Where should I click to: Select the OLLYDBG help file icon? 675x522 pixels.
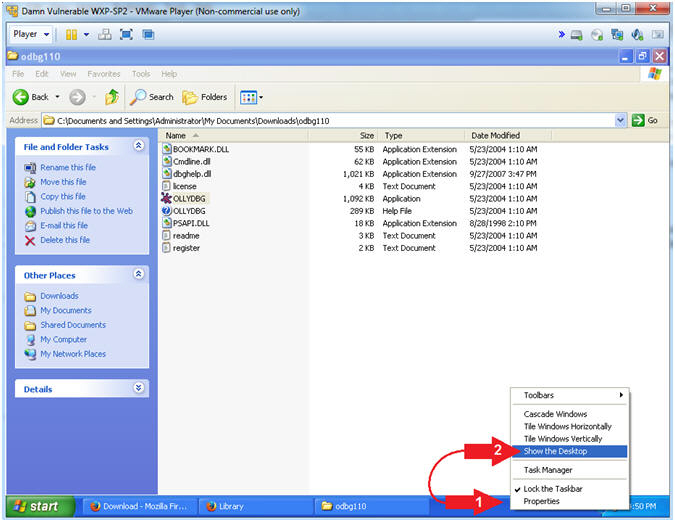tap(167, 211)
